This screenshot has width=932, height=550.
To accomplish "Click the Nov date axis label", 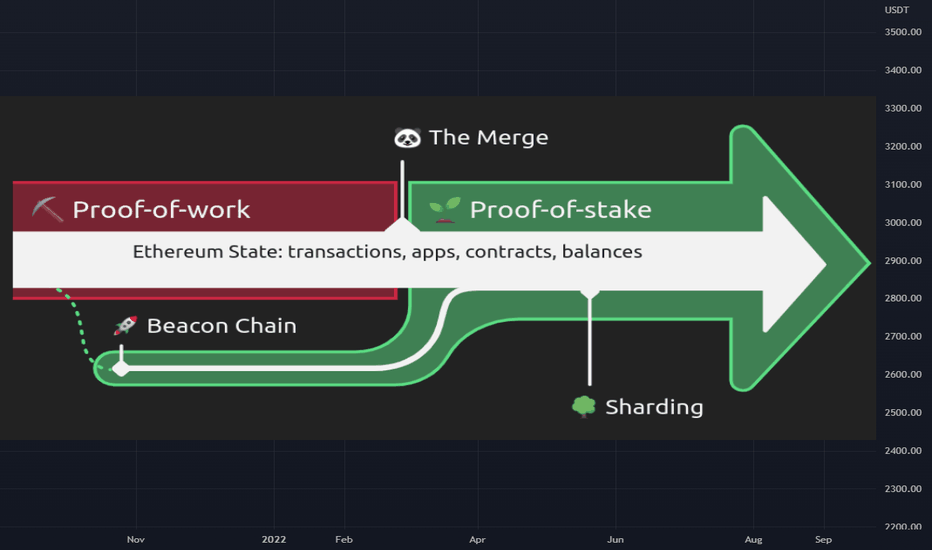I will pos(136,539).
